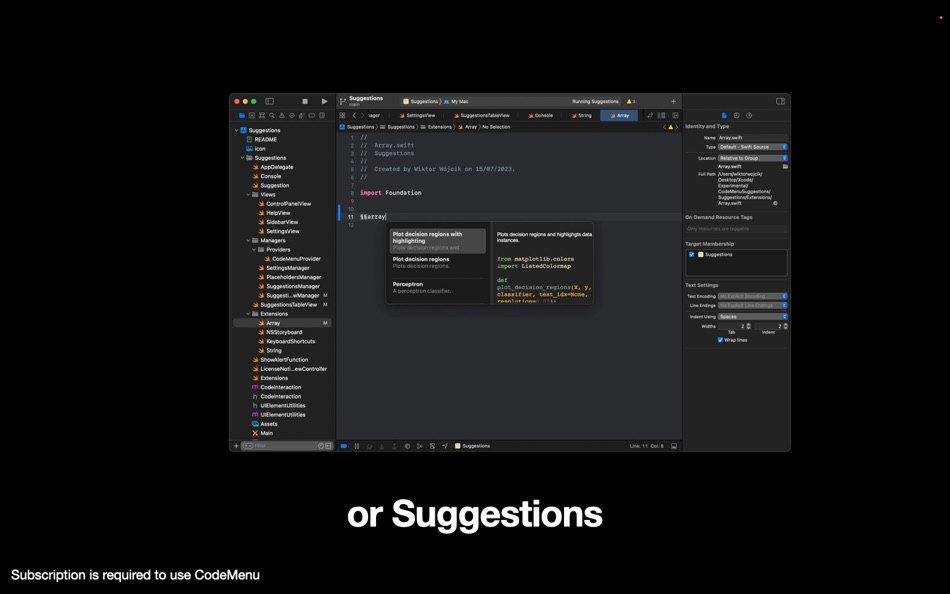This screenshot has height=594, width=950.
Task: Click the reveal in Finder folder icon
Action: (785, 166)
